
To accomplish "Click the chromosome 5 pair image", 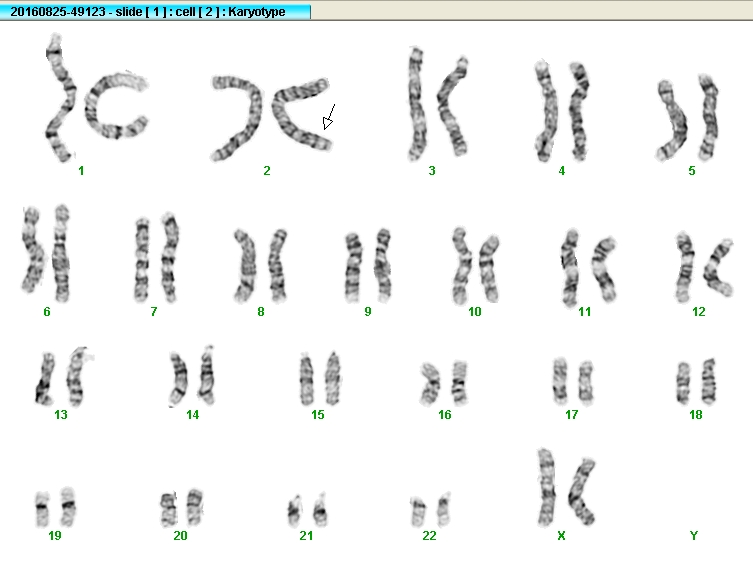I will tap(688, 118).
